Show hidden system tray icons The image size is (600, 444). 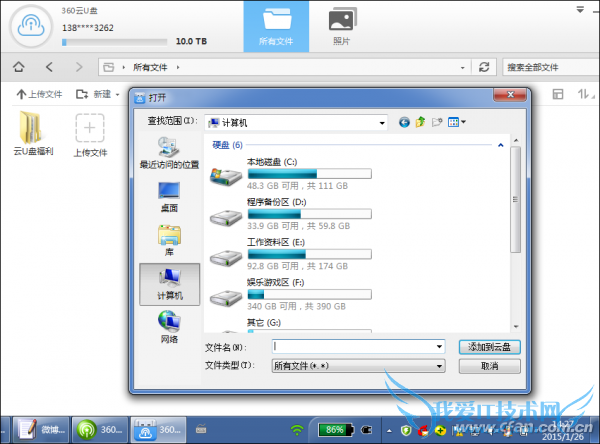click(x=389, y=431)
